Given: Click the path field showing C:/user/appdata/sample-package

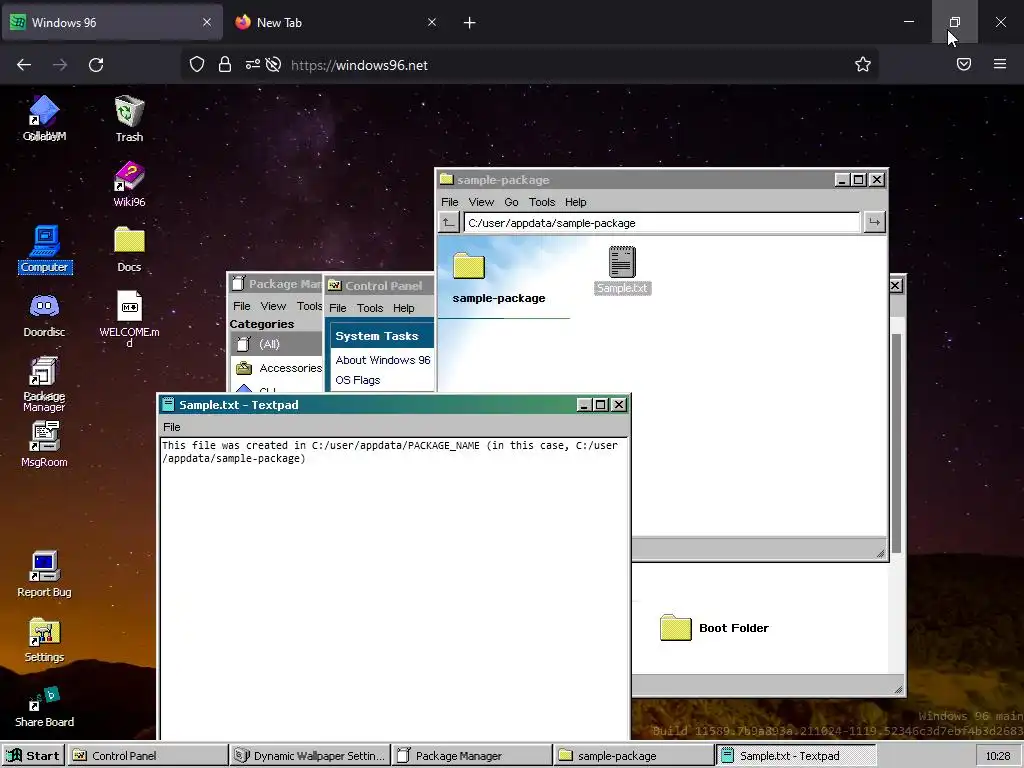Looking at the screenshot, I should [x=662, y=223].
